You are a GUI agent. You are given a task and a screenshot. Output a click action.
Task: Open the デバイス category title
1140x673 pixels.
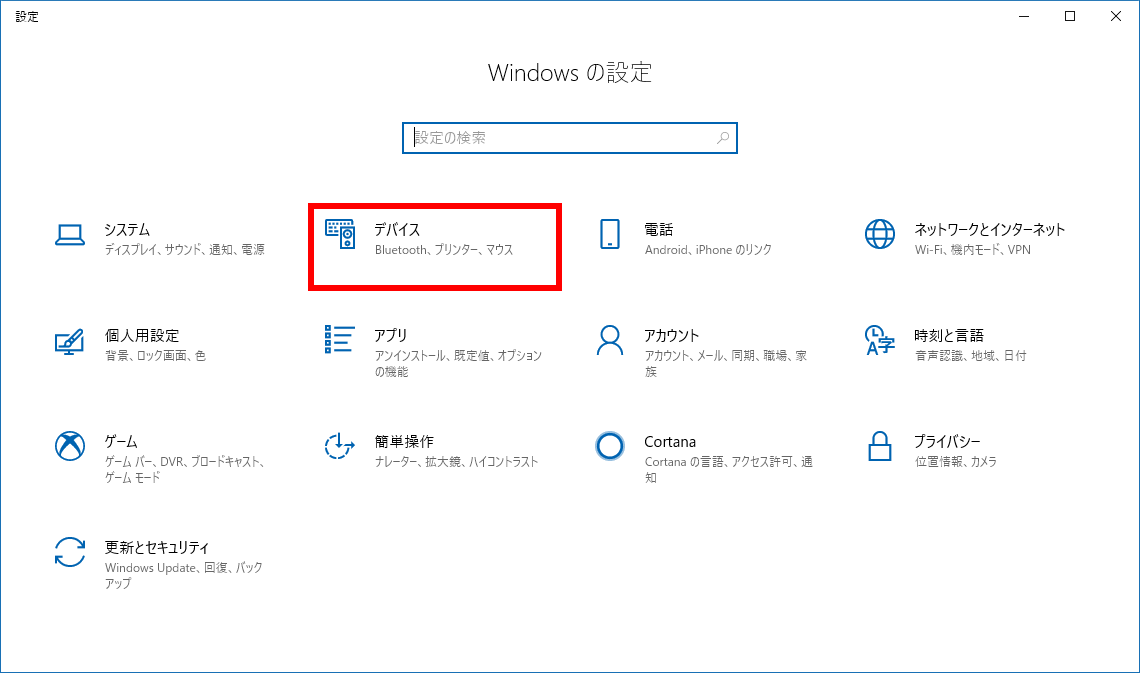(397, 230)
